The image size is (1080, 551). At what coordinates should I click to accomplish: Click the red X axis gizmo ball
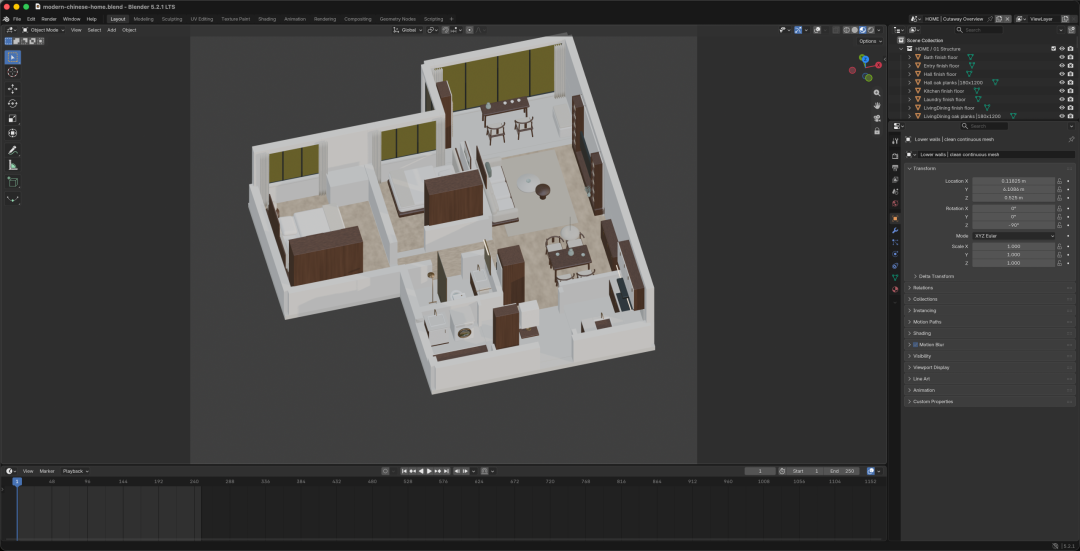[878, 65]
